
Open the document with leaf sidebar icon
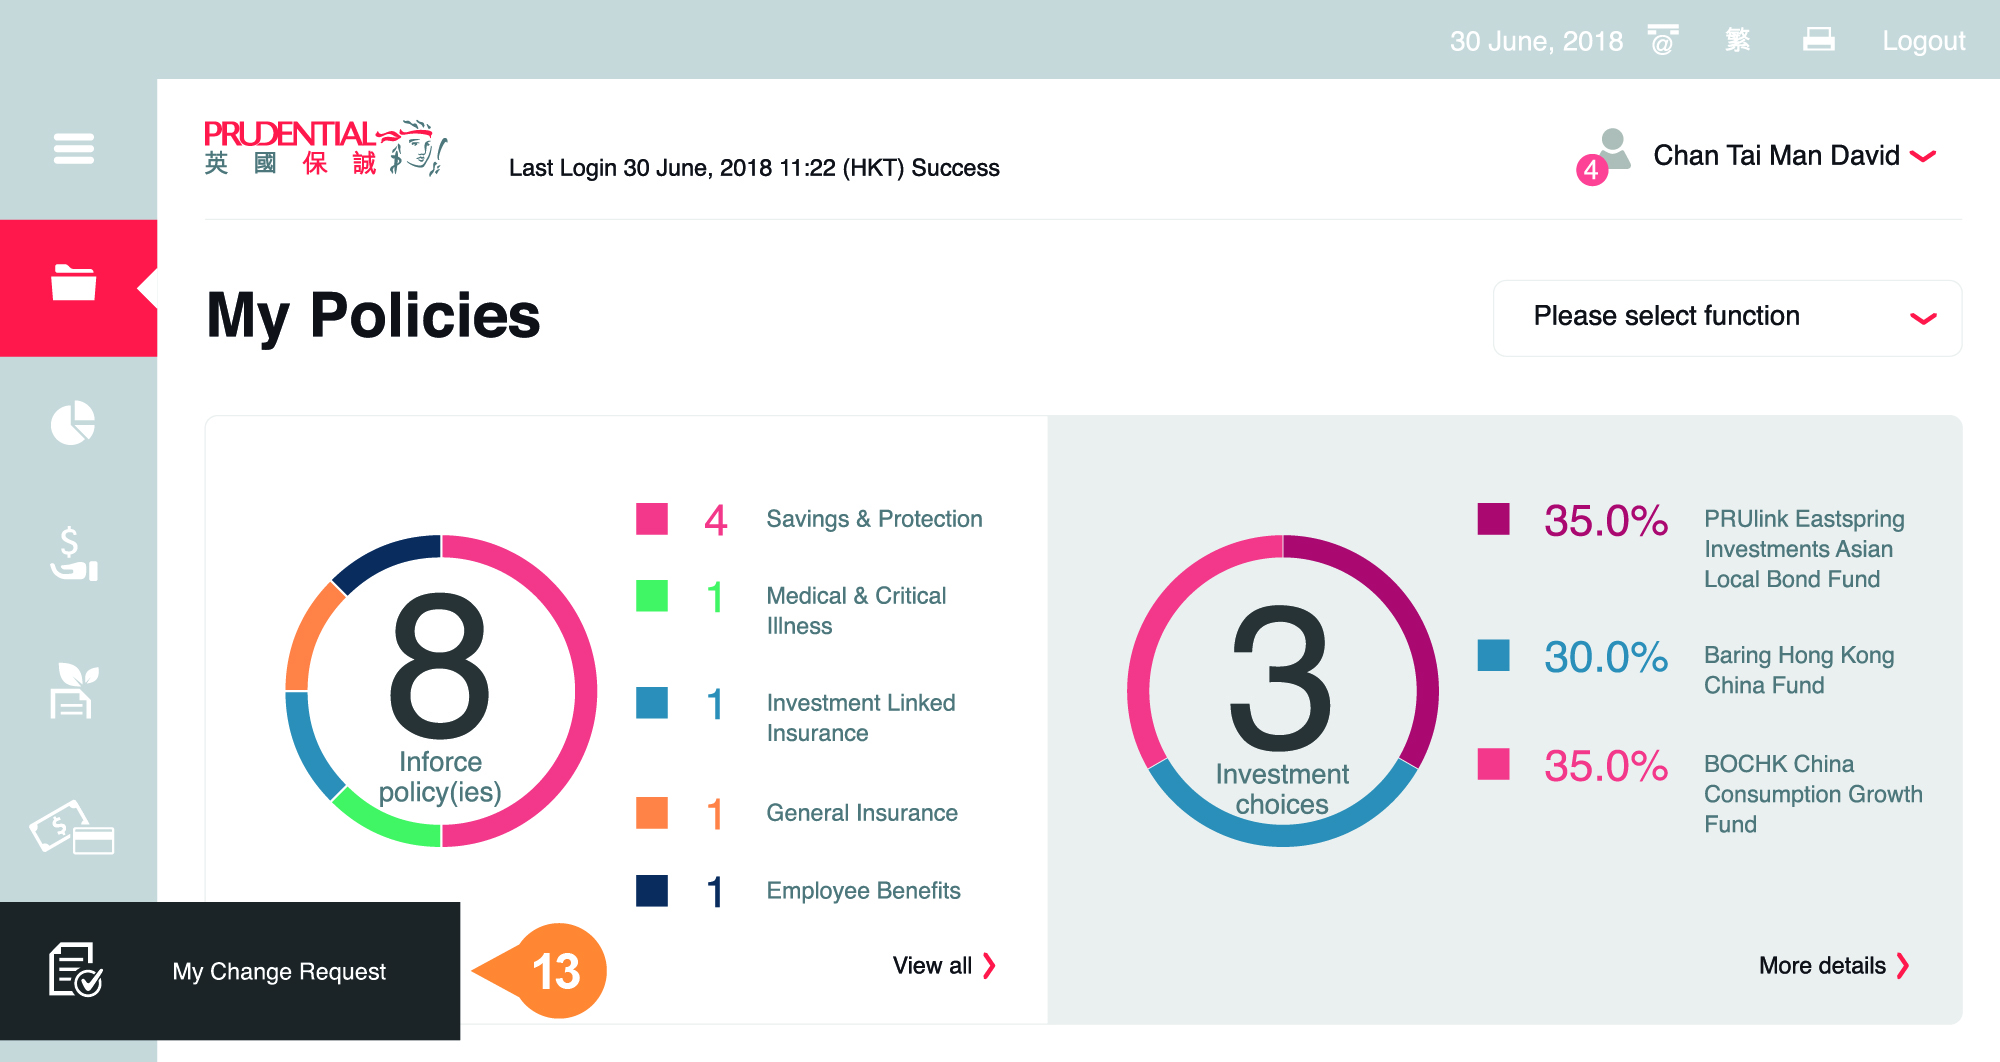point(74,690)
